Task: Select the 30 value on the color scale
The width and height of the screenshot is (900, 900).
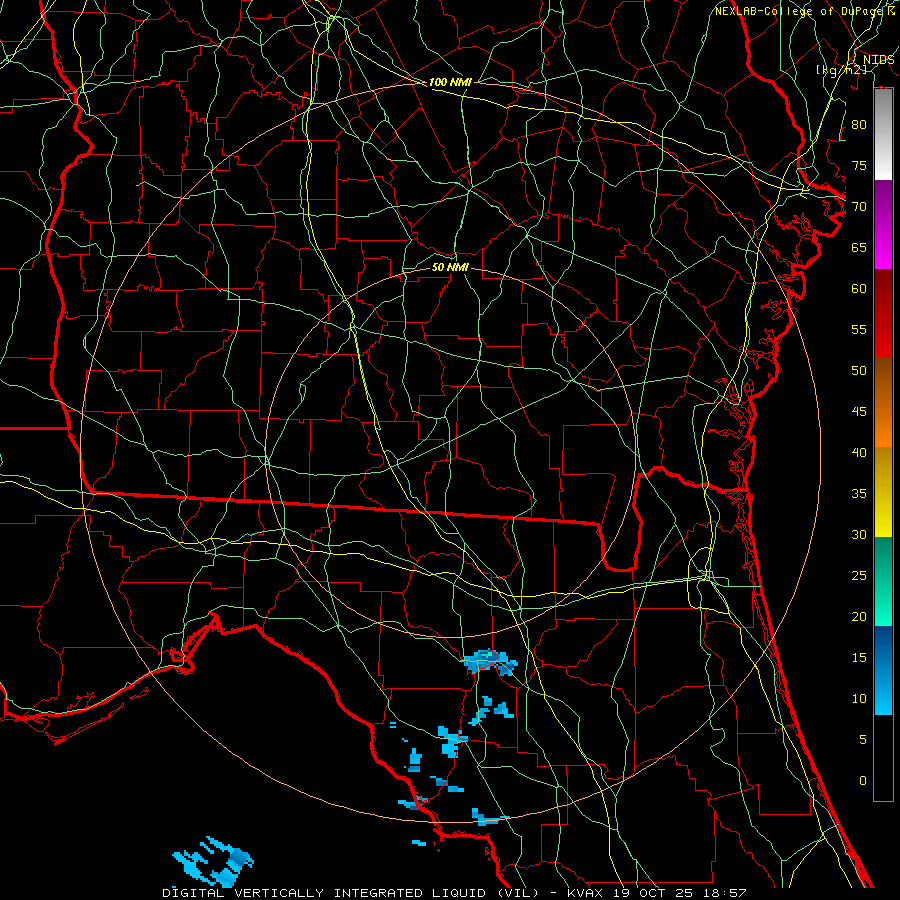Action: 859,534
